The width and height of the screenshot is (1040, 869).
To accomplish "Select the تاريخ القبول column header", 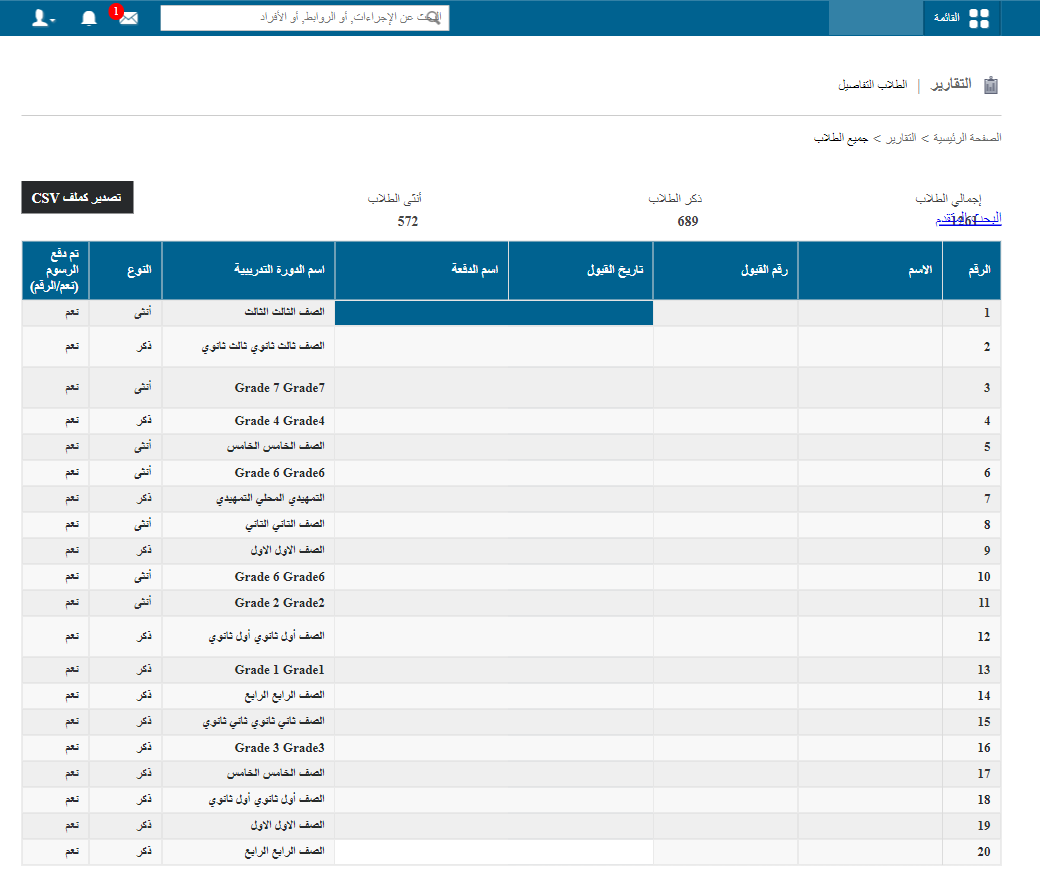I will (581, 271).
